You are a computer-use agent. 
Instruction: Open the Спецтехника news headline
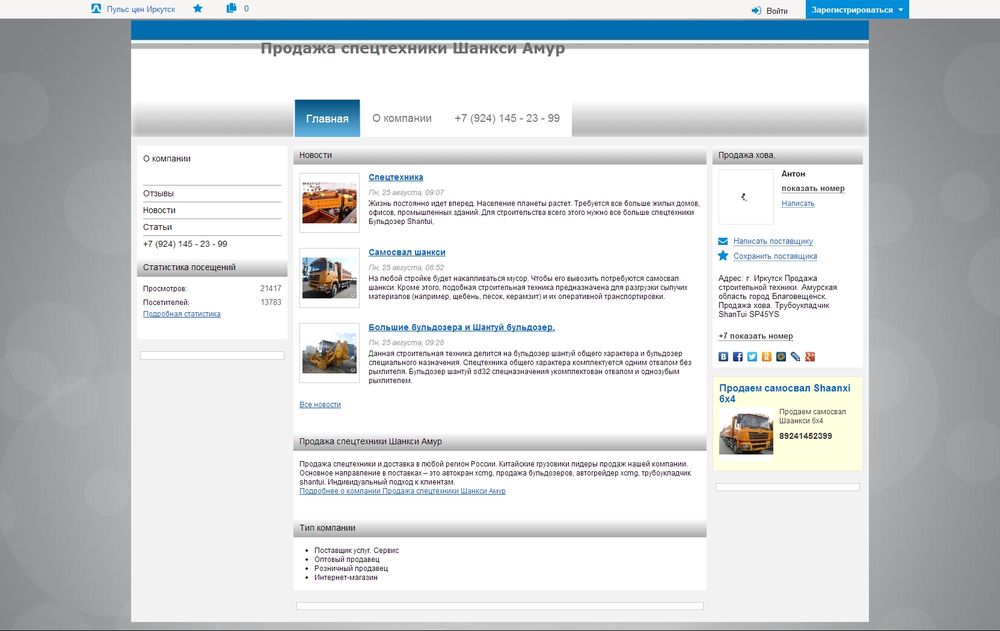(395, 177)
